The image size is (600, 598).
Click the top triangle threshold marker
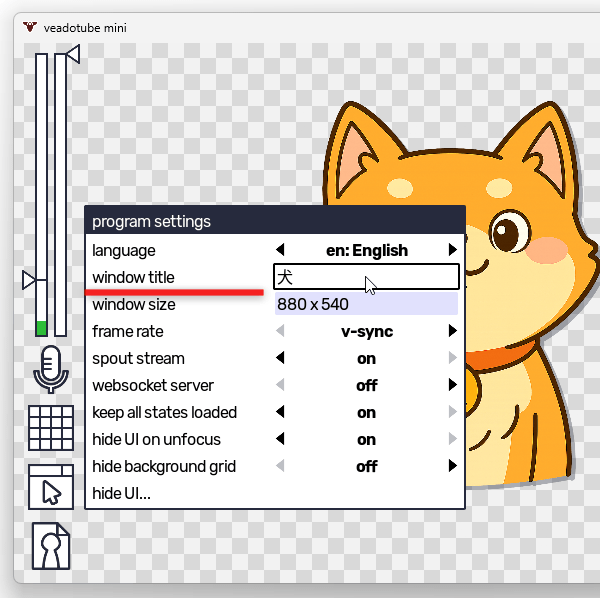73,54
